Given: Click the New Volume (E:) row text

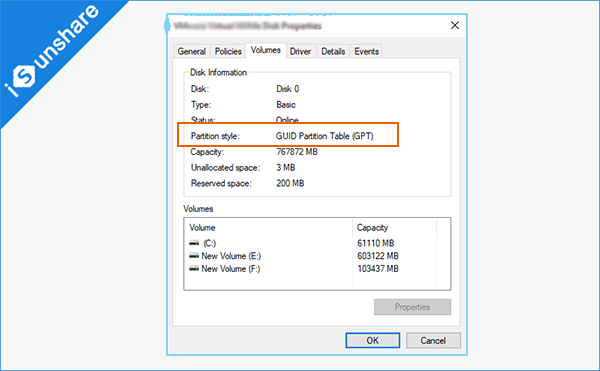Looking at the screenshot, I should pos(231,256).
